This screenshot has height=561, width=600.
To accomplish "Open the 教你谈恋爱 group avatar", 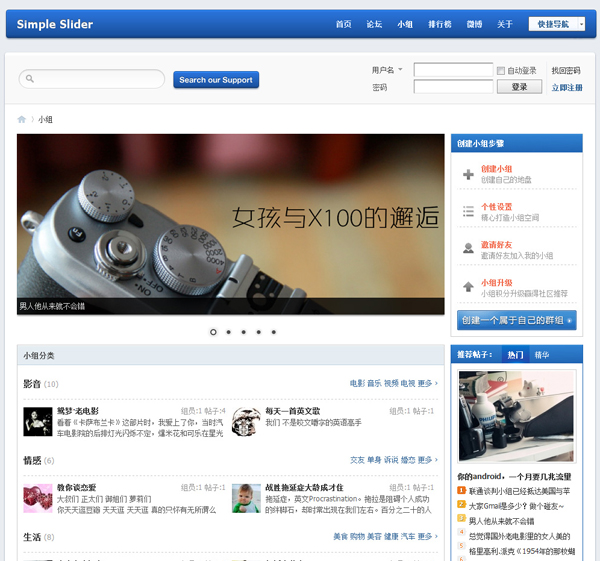I will tap(38, 498).
